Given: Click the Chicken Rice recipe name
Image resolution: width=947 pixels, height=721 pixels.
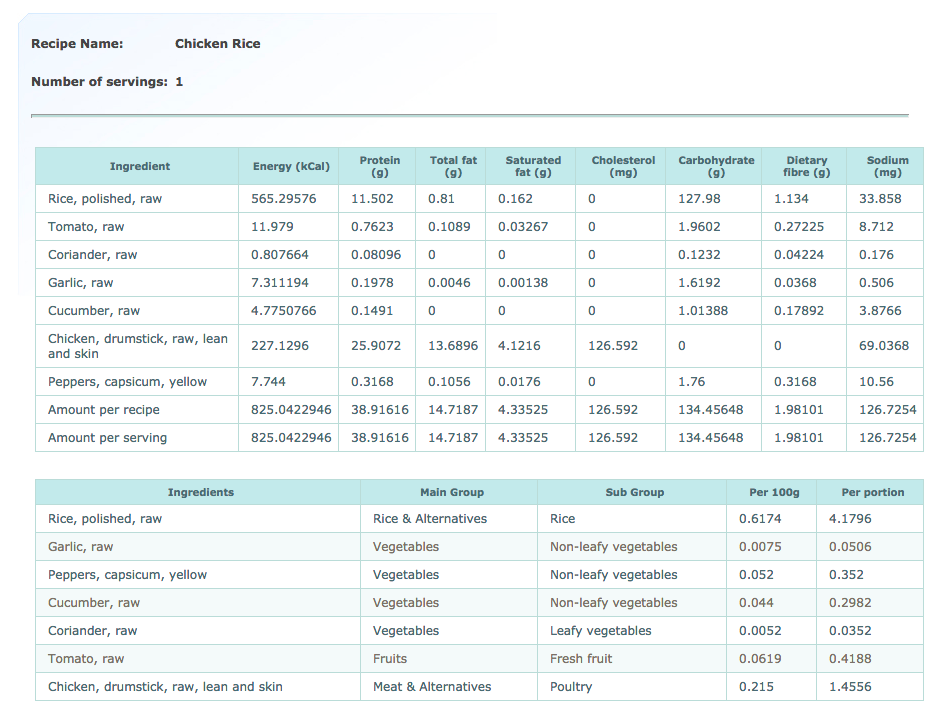Looking at the screenshot, I should [x=217, y=43].
